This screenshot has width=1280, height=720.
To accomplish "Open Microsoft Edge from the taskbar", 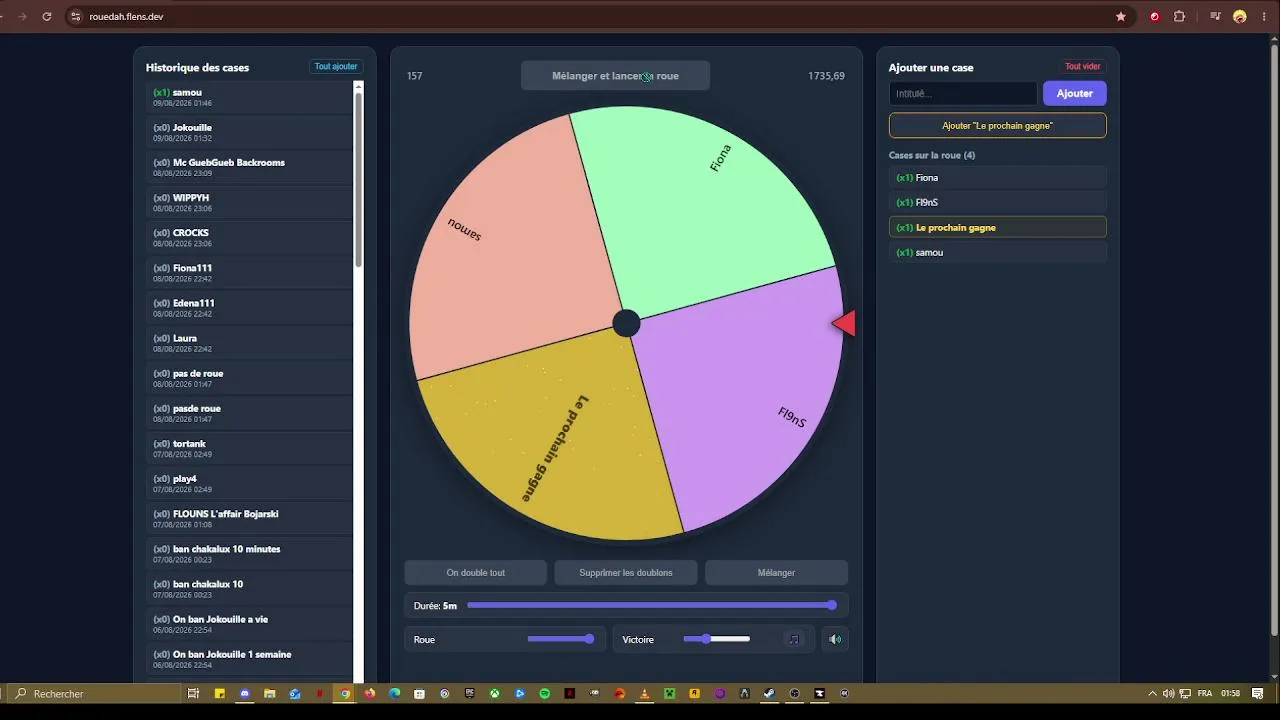I will (x=395, y=693).
